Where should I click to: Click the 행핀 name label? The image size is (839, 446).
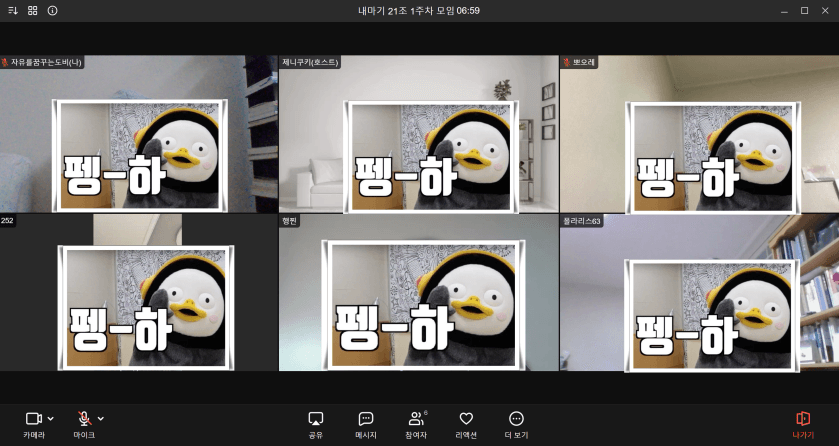pos(289,221)
